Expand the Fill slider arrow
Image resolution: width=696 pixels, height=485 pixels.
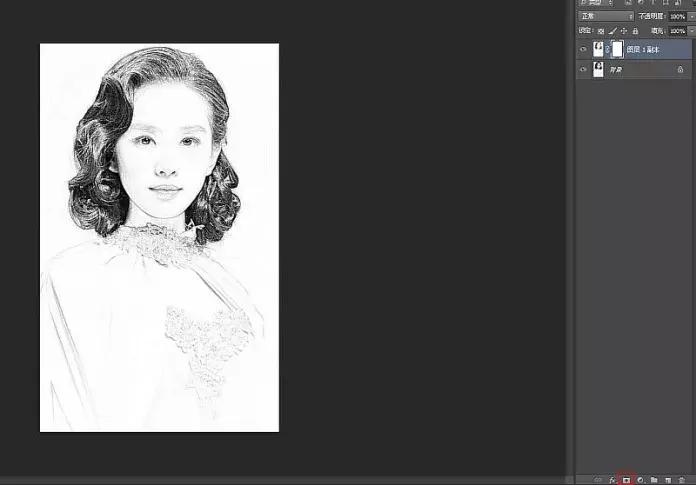tap(691, 31)
